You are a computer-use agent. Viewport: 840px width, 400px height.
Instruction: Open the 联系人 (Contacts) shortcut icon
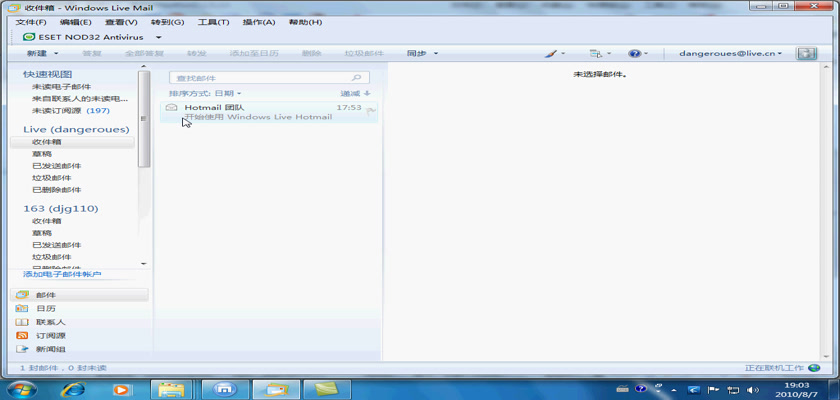click(x=22, y=322)
